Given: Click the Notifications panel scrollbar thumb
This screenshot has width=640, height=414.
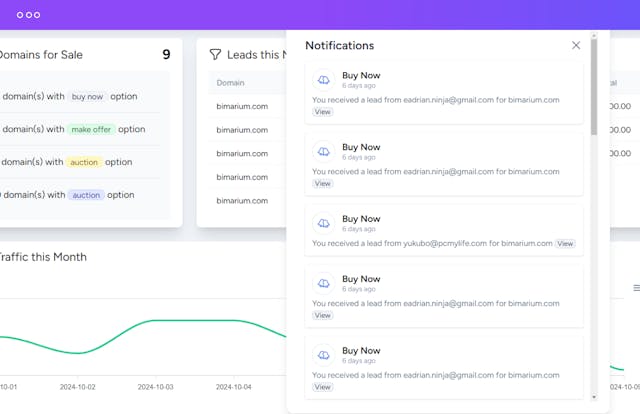Looking at the screenshot, I should (x=595, y=85).
